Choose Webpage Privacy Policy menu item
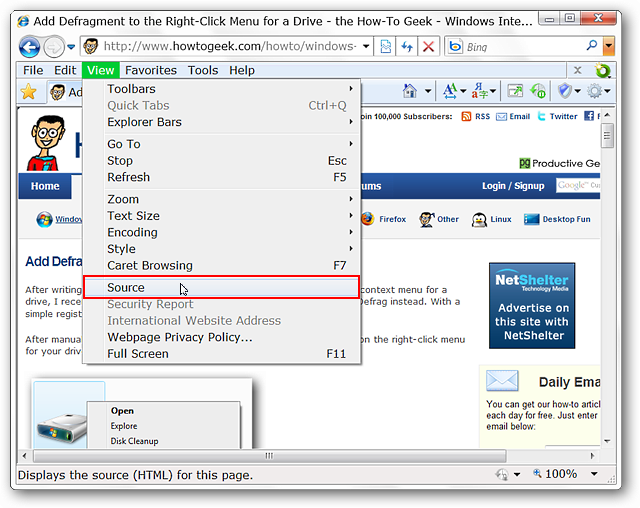 click(x=222, y=337)
